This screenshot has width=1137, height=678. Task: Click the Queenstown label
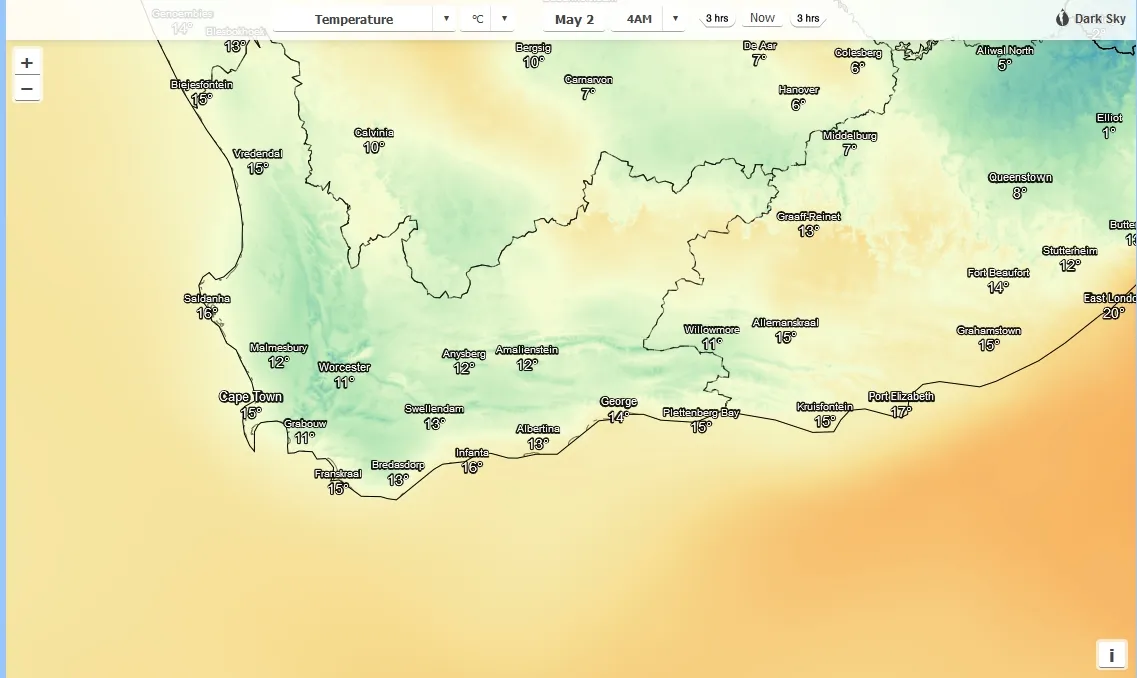[1020, 178]
